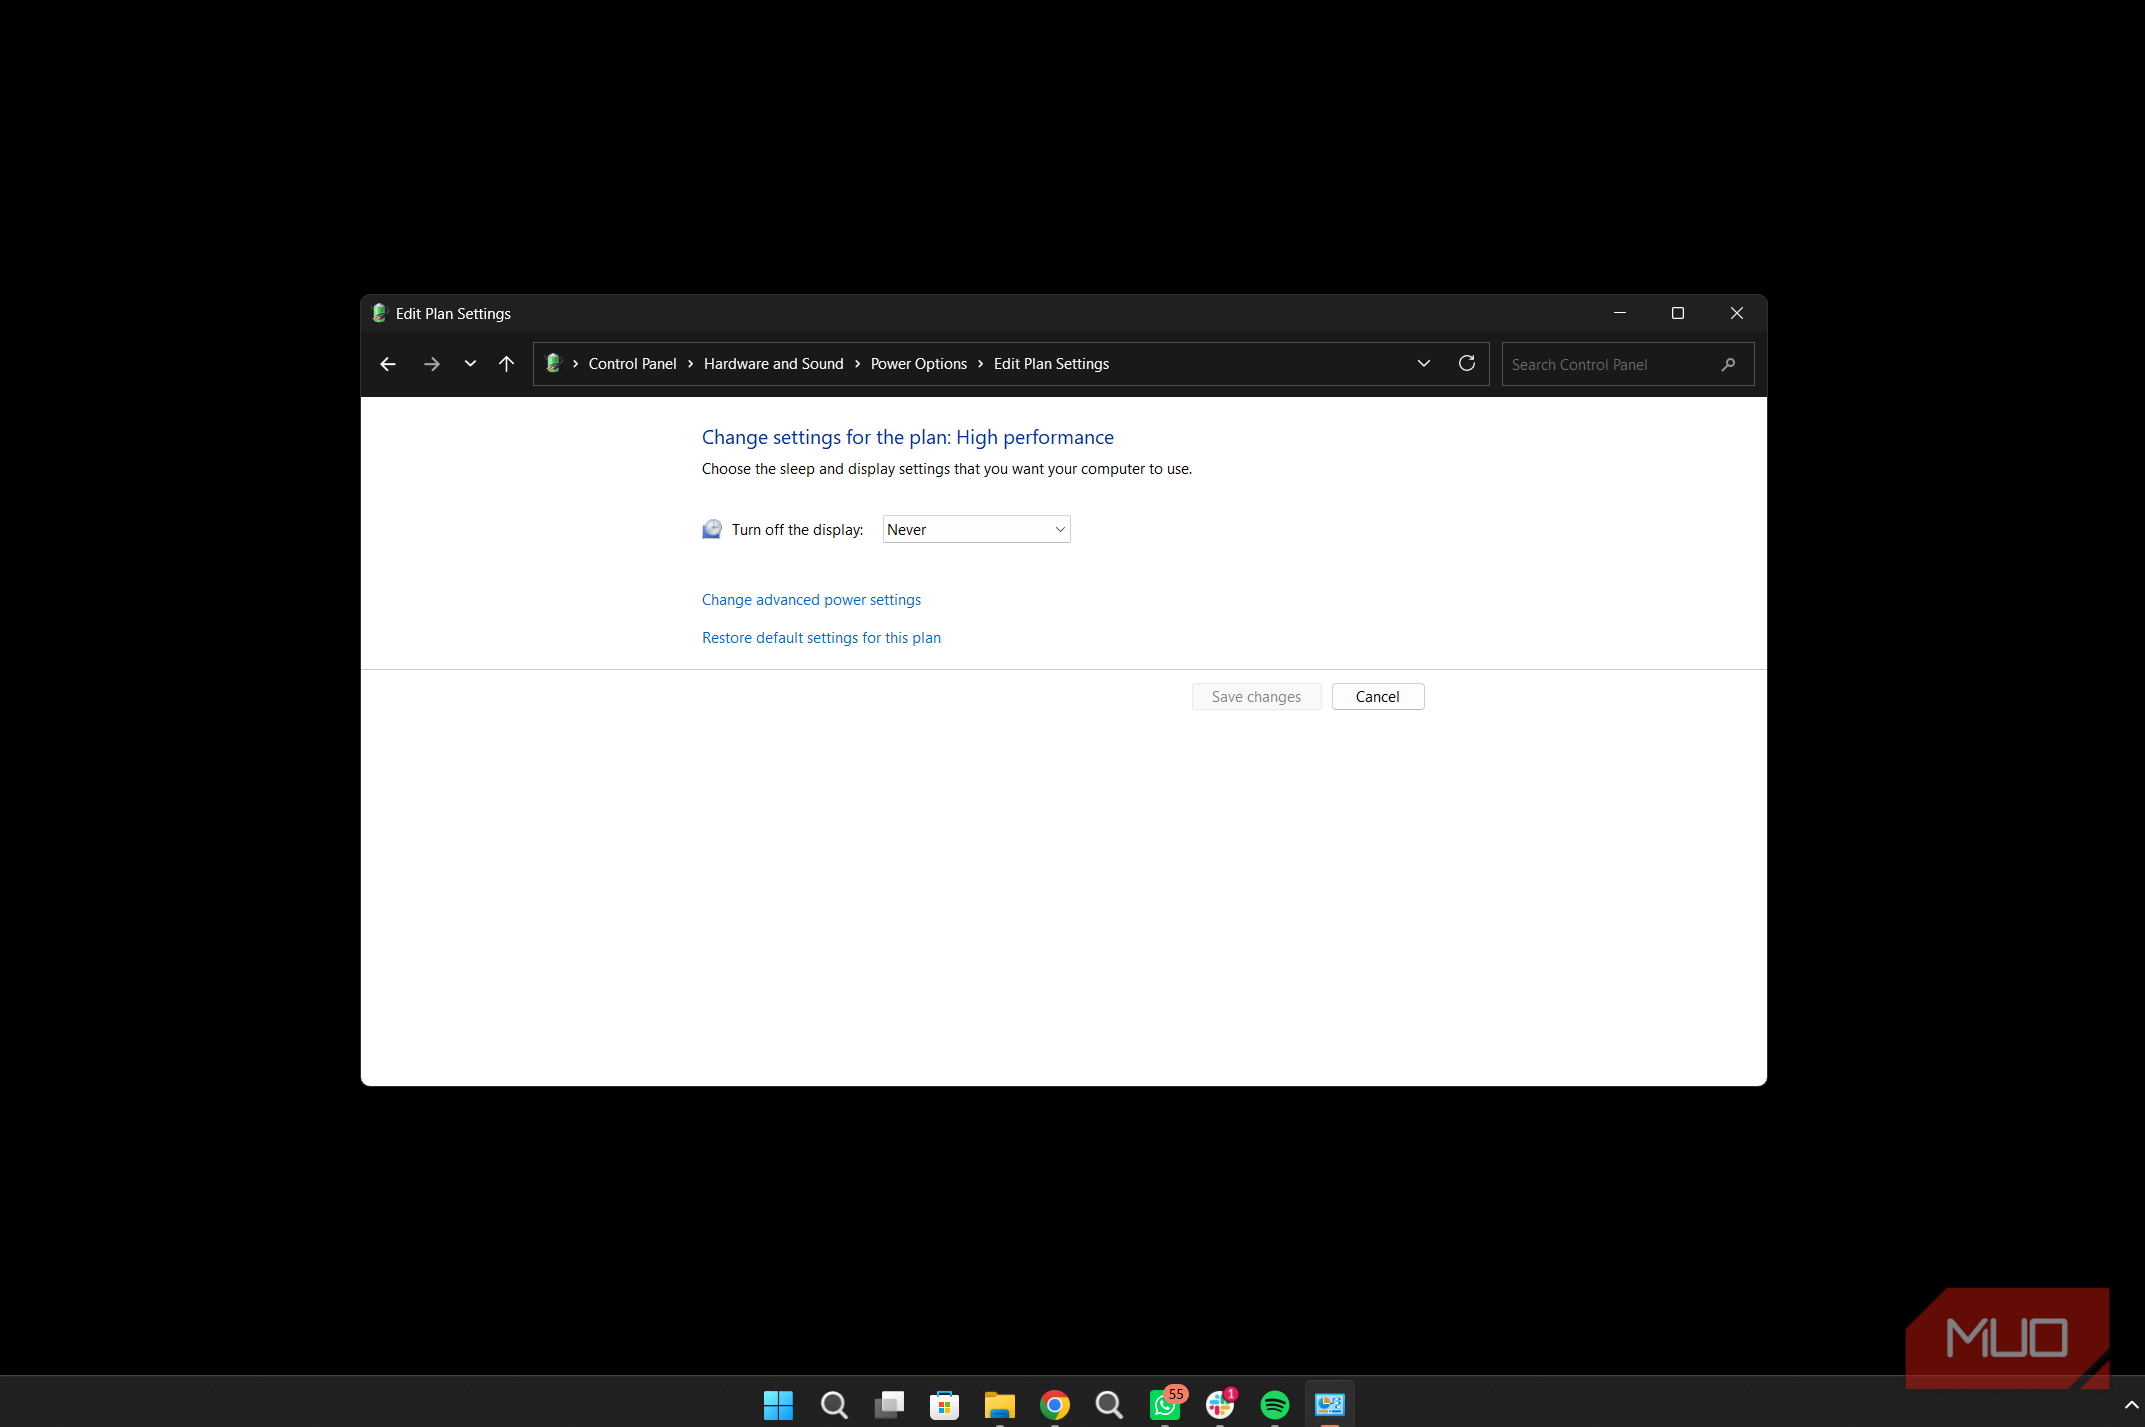Show hidden system tray icons
2145x1427 pixels.
click(x=2131, y=1405)
